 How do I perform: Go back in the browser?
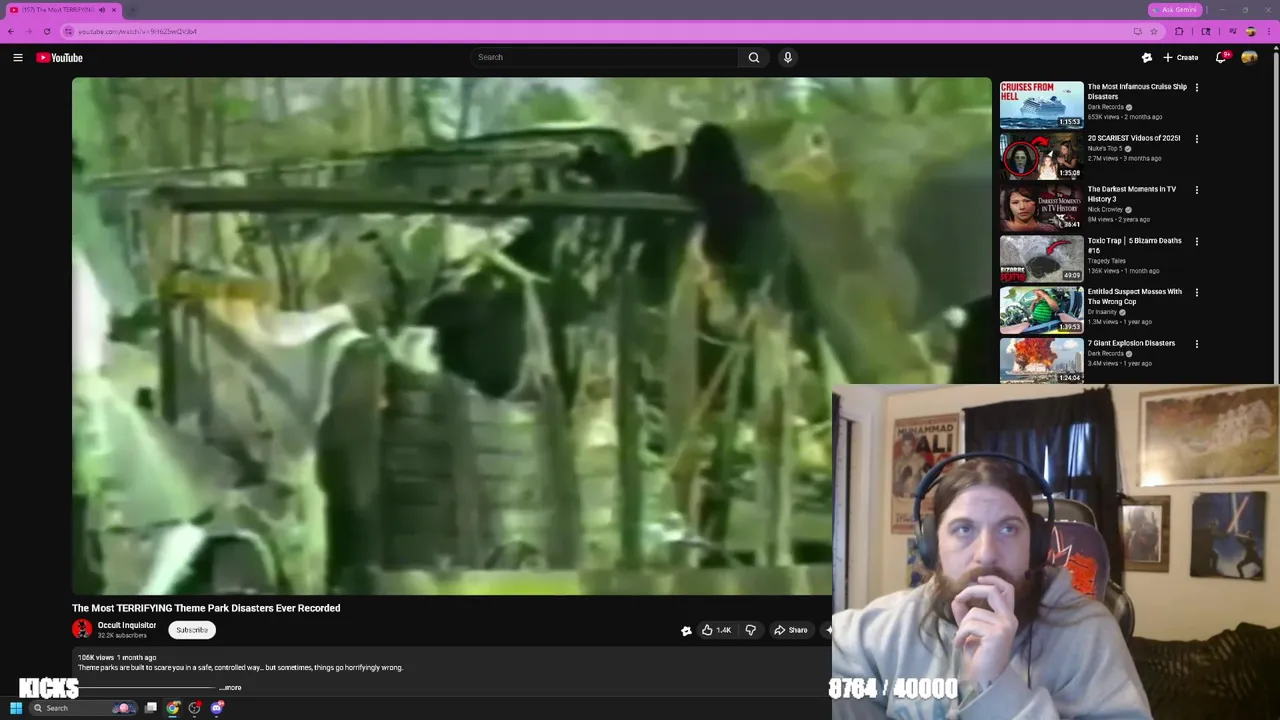coord(11,31)
